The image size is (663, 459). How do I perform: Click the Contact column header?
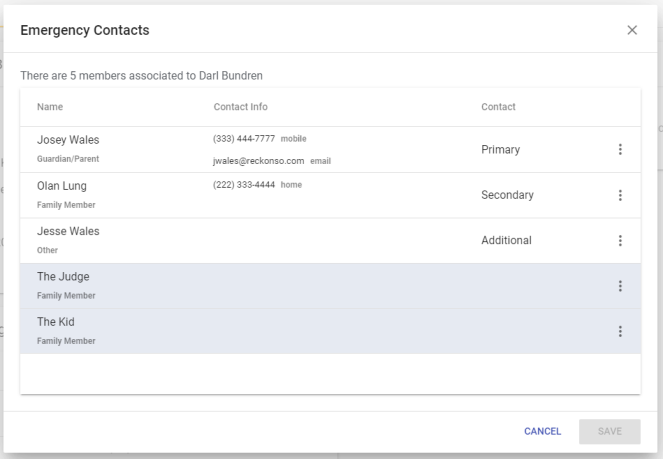tap(498, 107)
